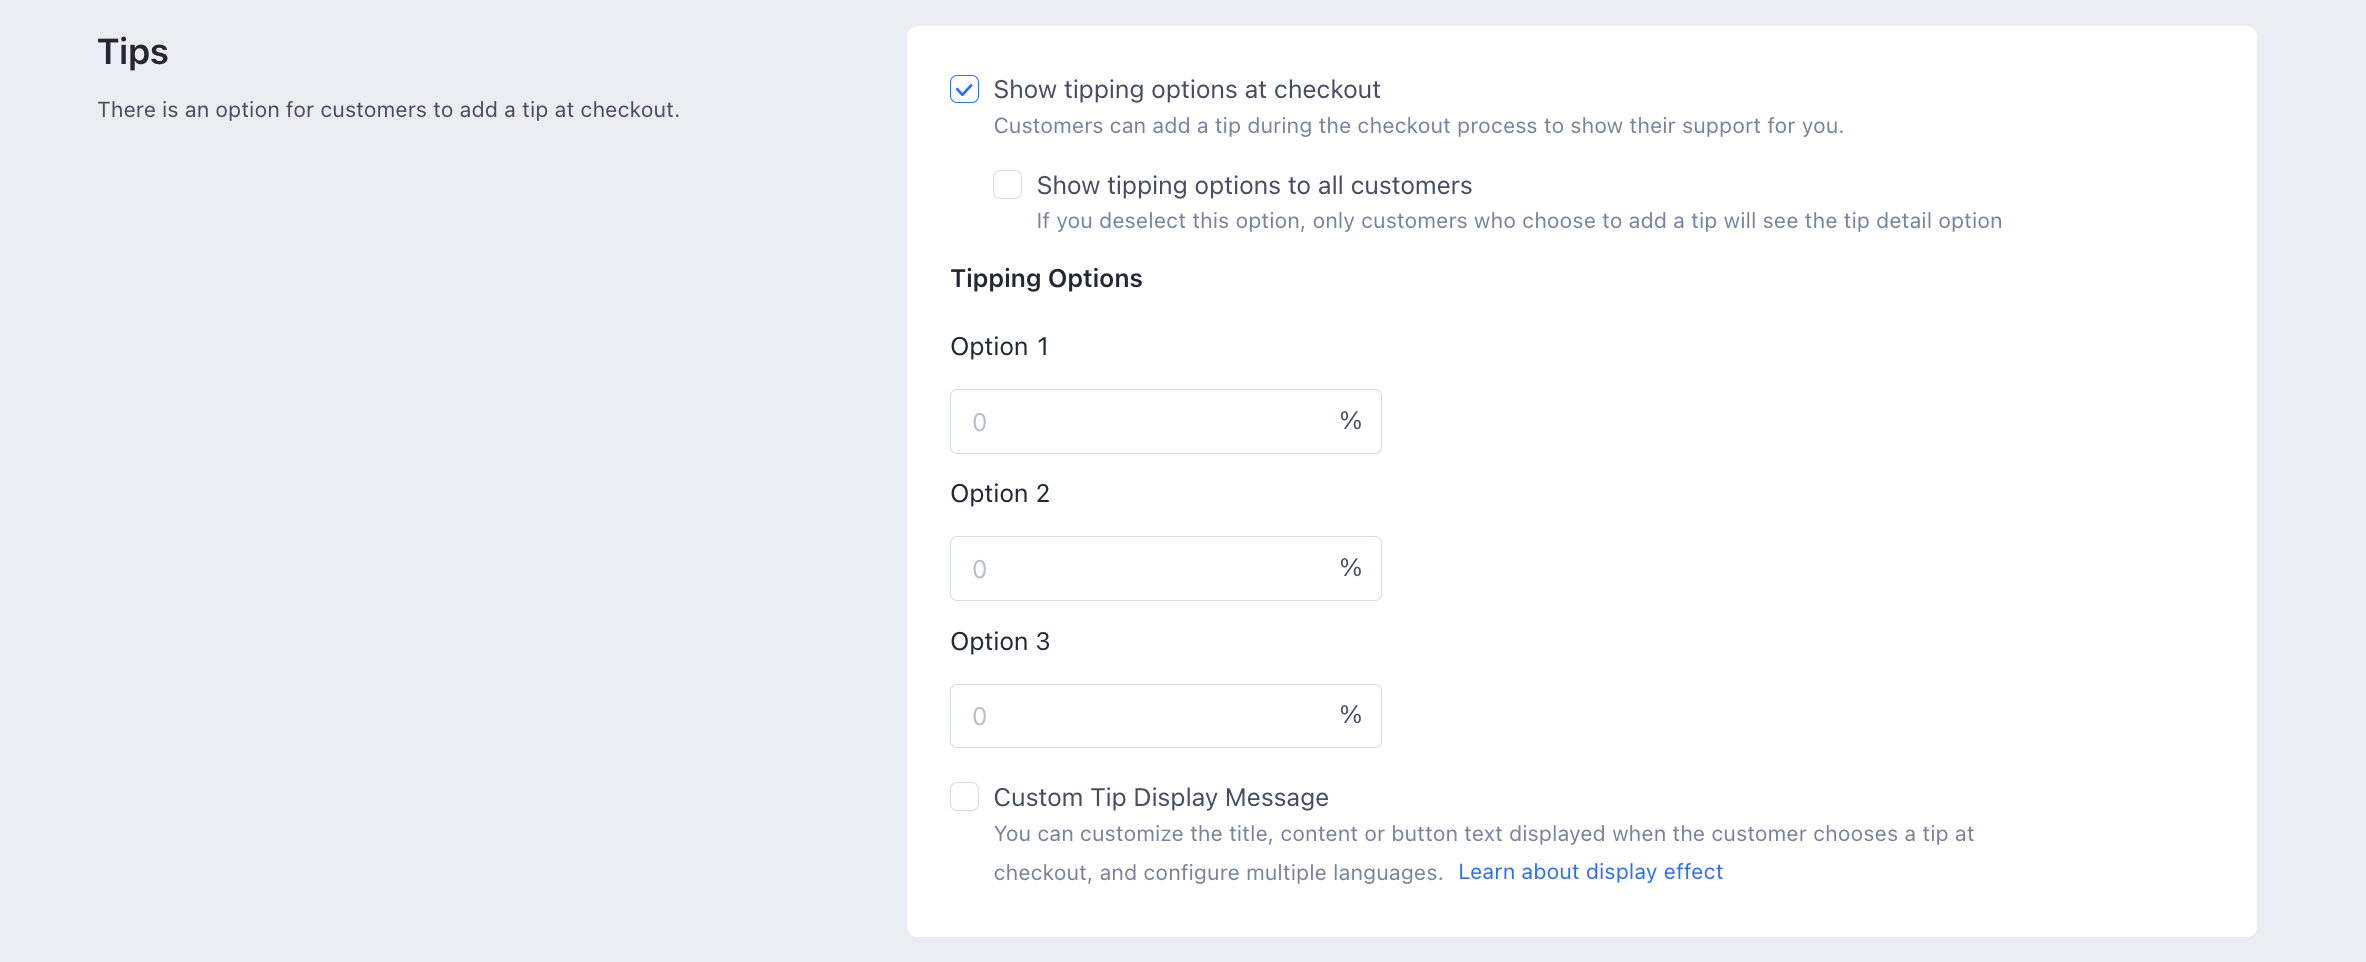Click the Tips section heading

(x=133, y=52)
